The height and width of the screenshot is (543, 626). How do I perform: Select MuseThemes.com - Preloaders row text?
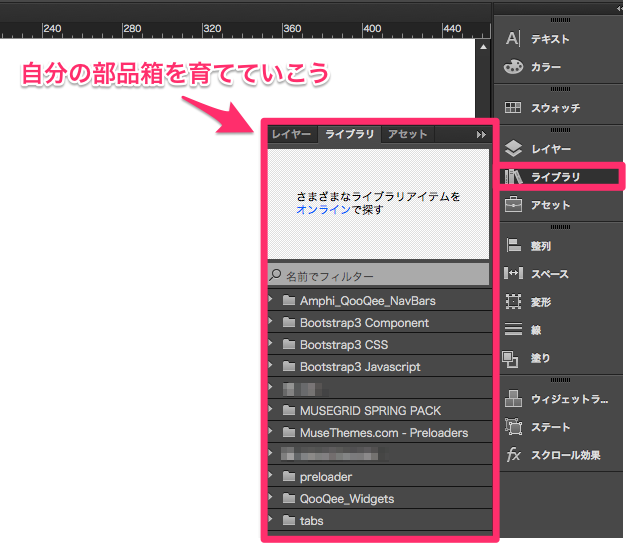click(384, 432)
